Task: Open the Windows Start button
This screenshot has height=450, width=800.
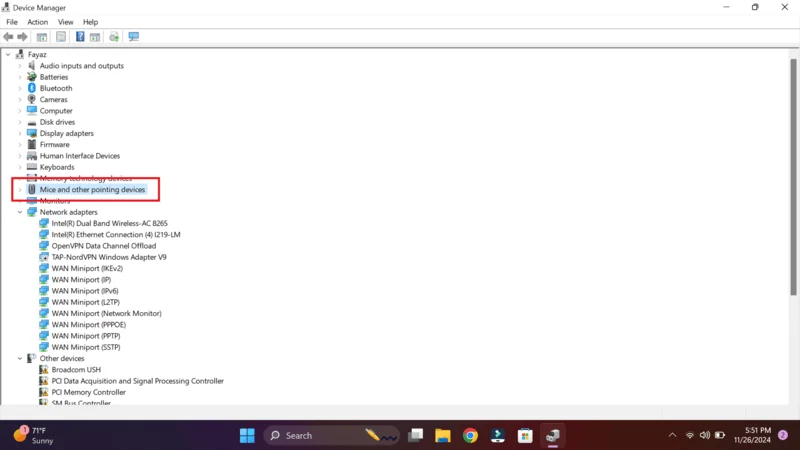Action: [x=247, y=435]
